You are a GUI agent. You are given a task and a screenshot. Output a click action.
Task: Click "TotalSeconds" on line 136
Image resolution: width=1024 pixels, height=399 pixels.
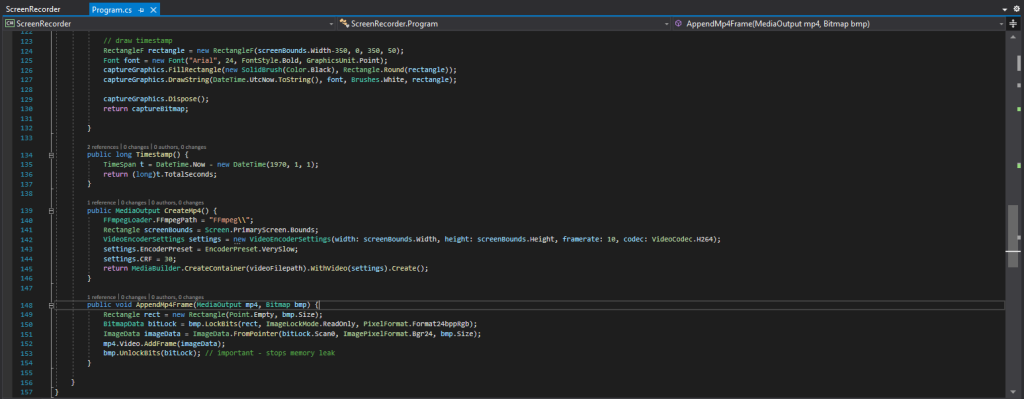point(189,174)
